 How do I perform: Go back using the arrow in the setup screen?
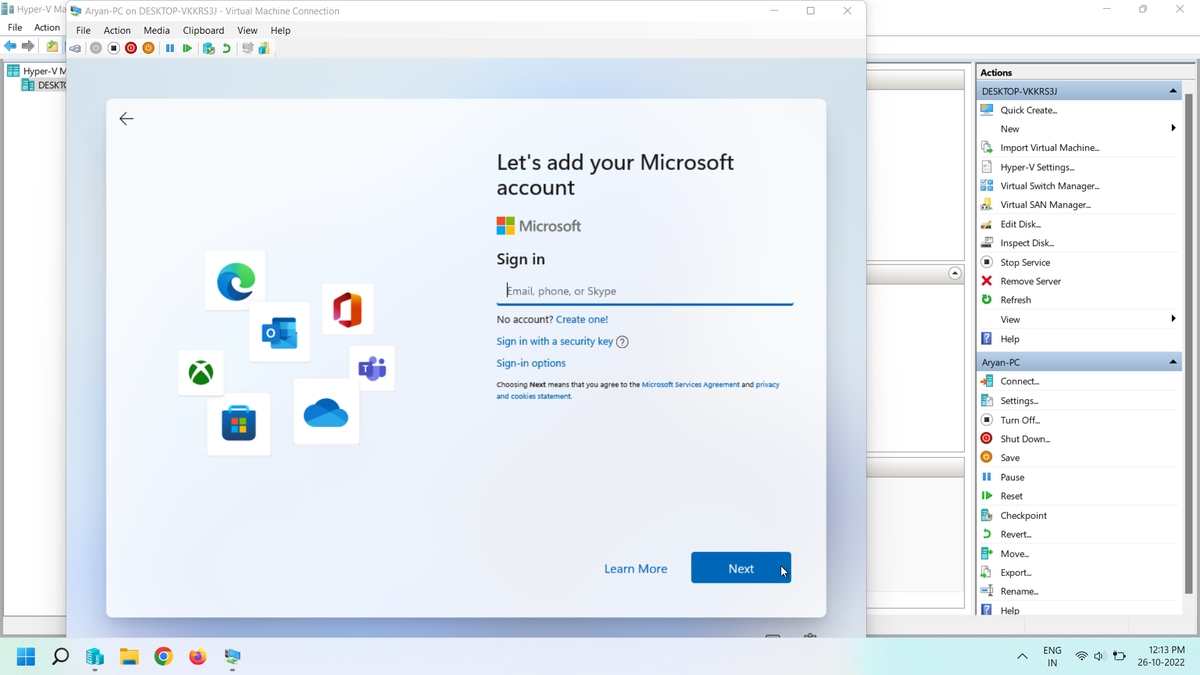(126, 119)
